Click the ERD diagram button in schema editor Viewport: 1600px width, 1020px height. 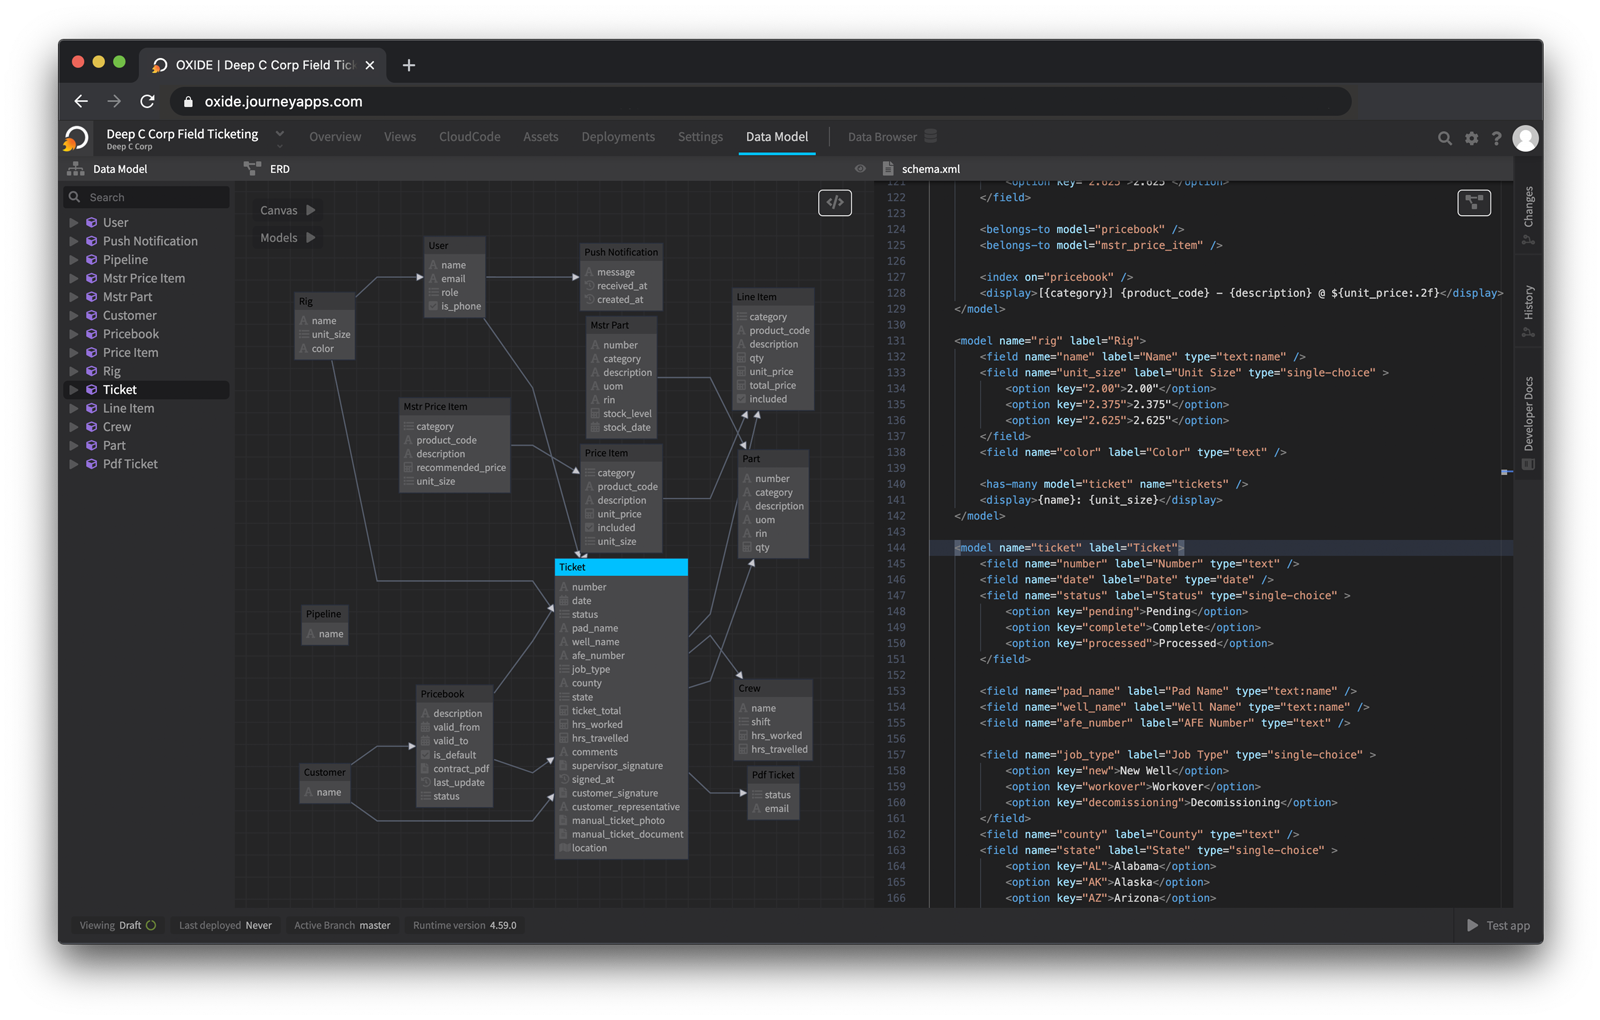1473,202
